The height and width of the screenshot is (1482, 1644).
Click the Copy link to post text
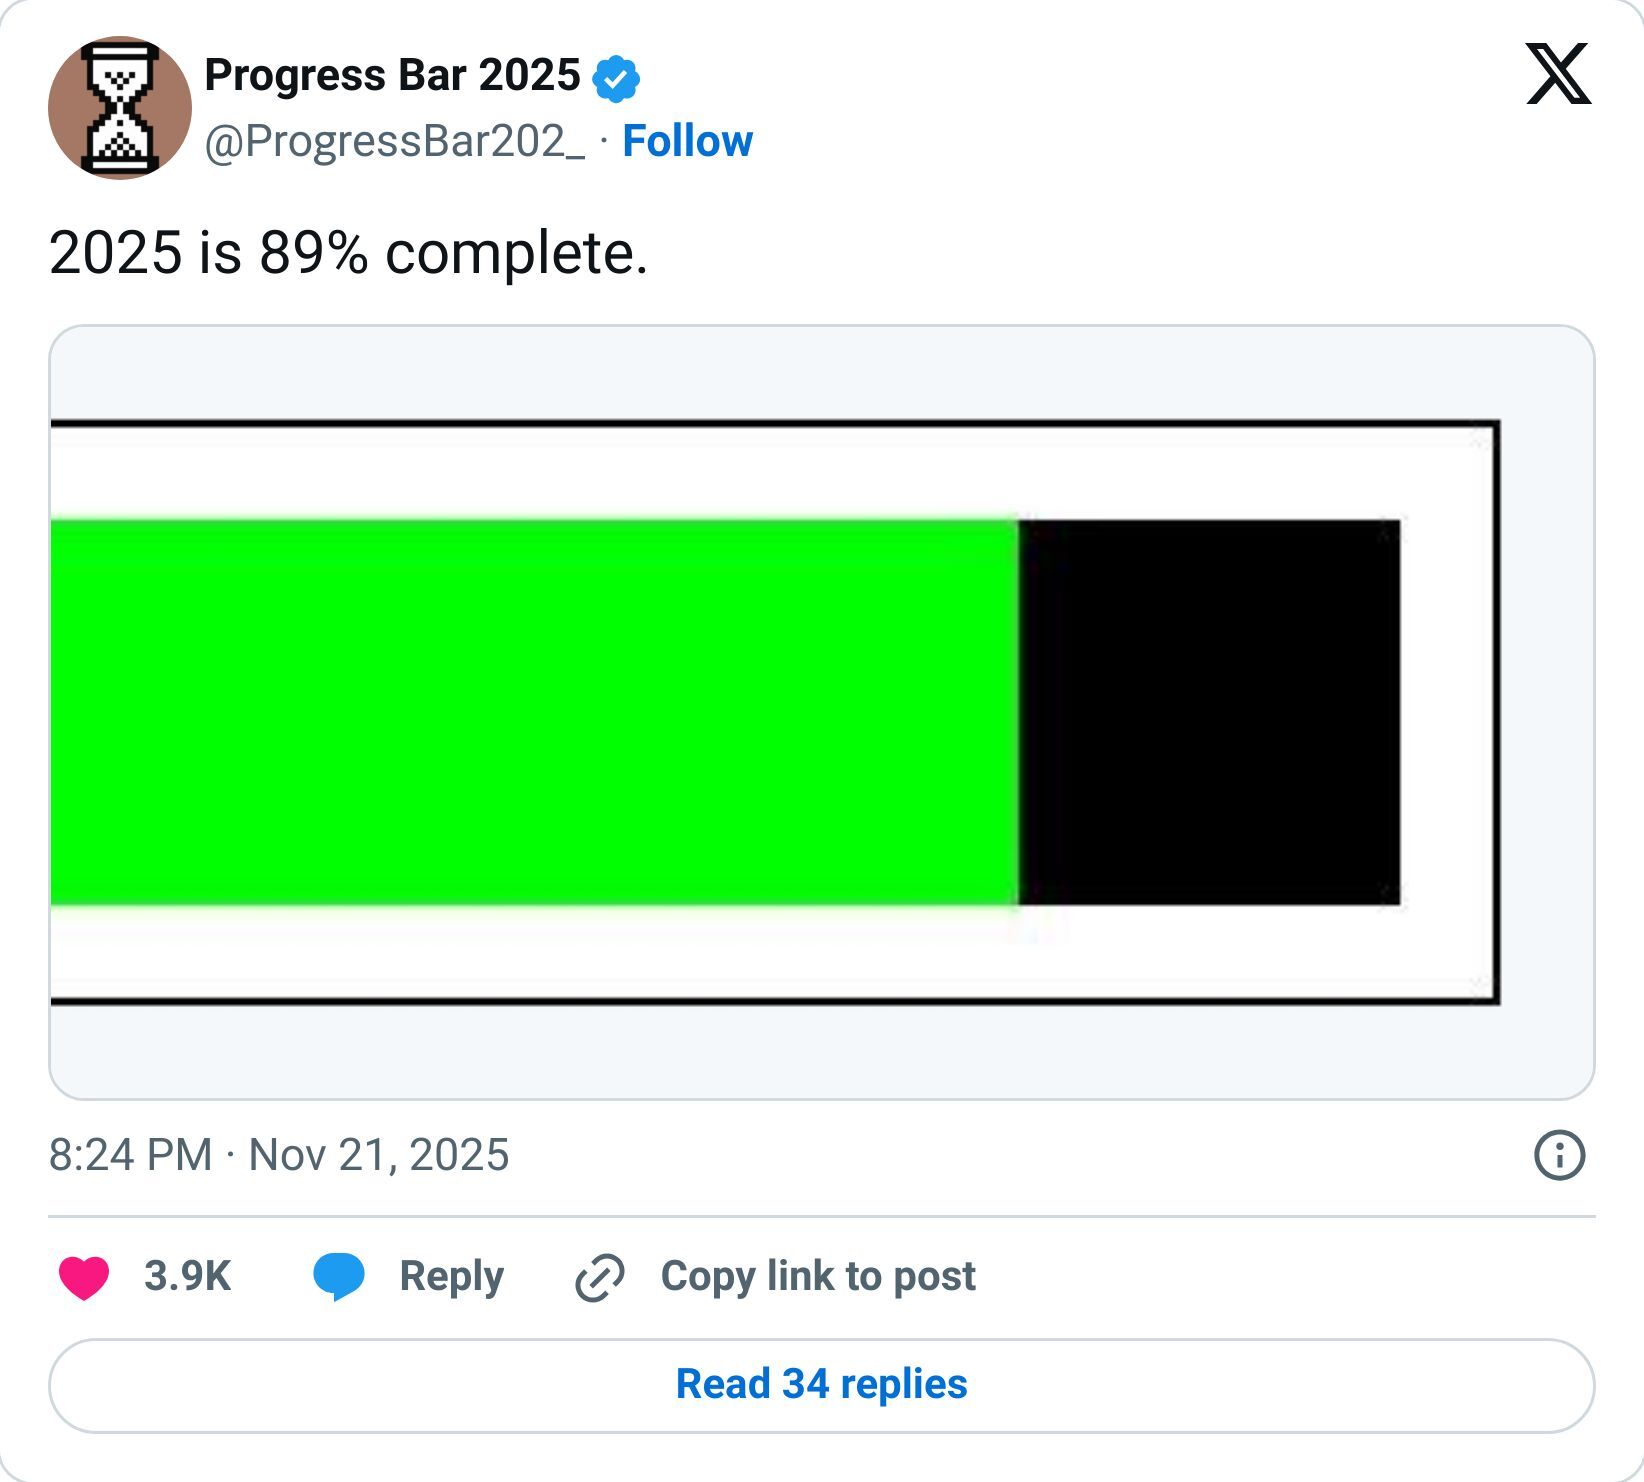tap(820, 1275)
